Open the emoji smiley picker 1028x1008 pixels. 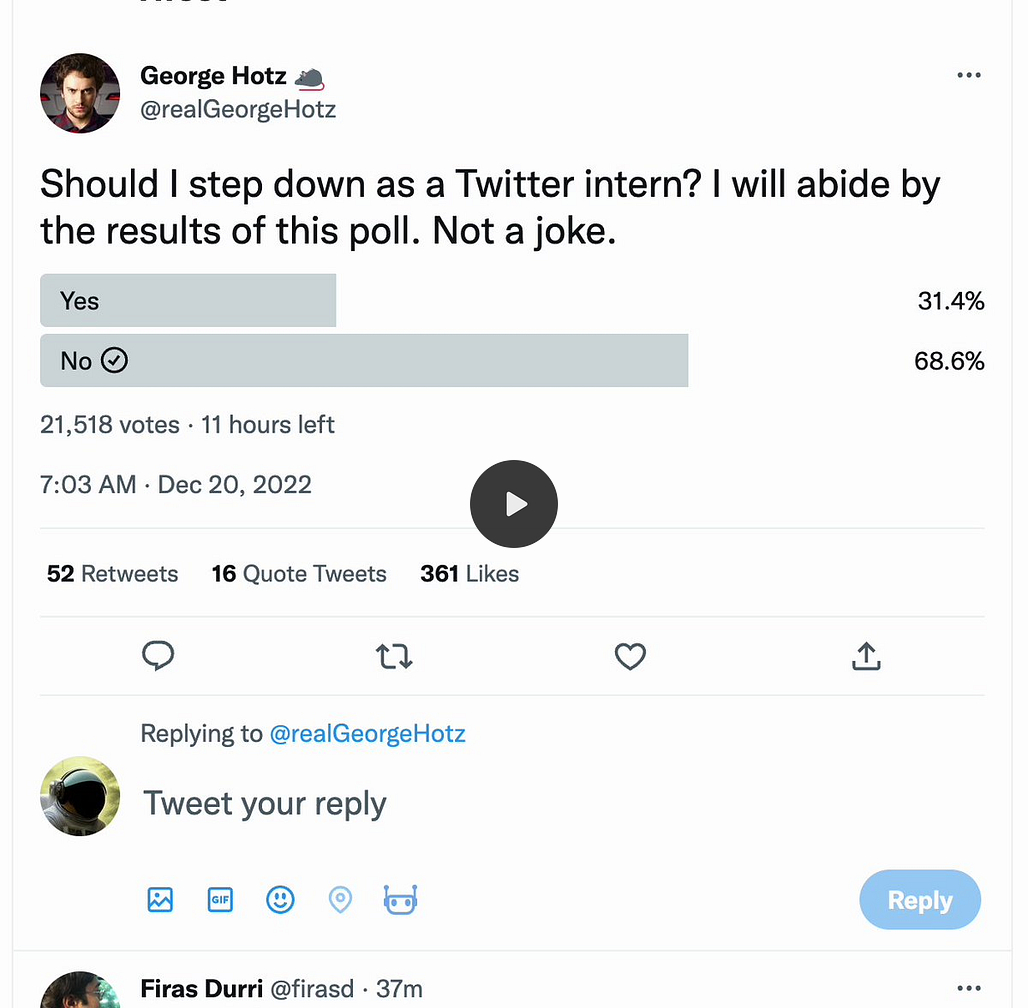click(x=280, y=900)
